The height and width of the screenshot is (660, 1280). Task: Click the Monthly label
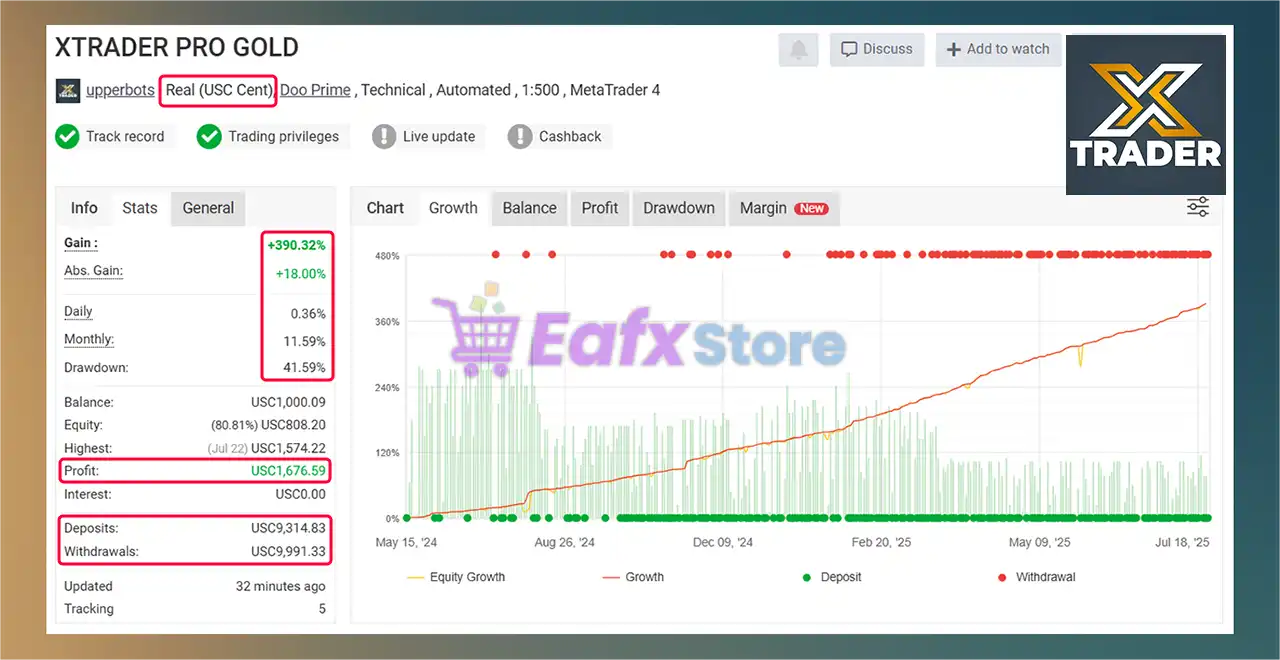pyautogui.click(x=89, y=340)
